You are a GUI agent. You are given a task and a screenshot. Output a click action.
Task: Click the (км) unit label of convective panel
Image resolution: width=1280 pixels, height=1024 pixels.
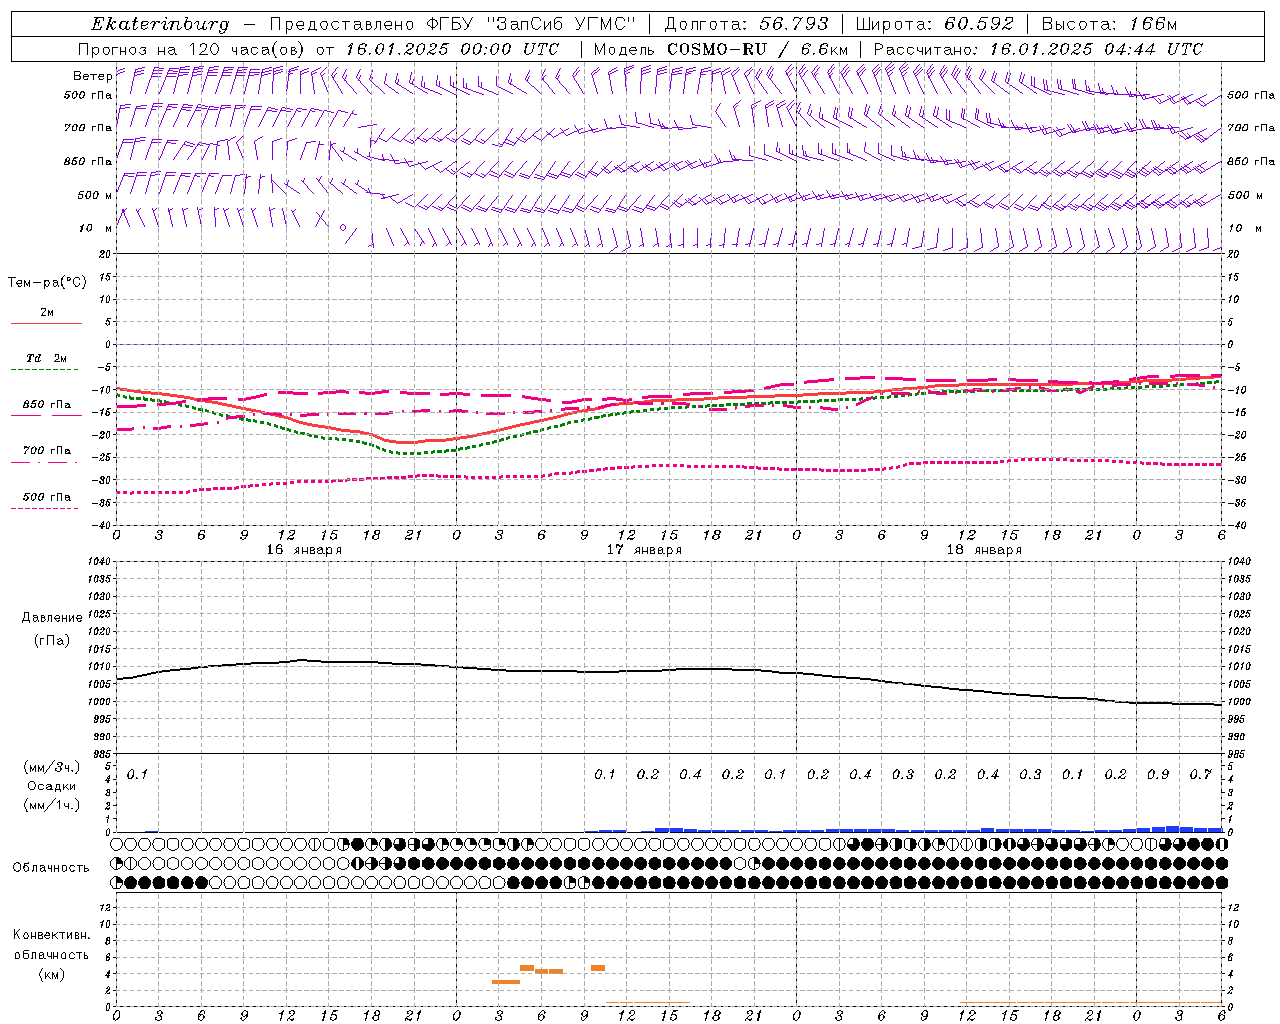tap(51, 974)
